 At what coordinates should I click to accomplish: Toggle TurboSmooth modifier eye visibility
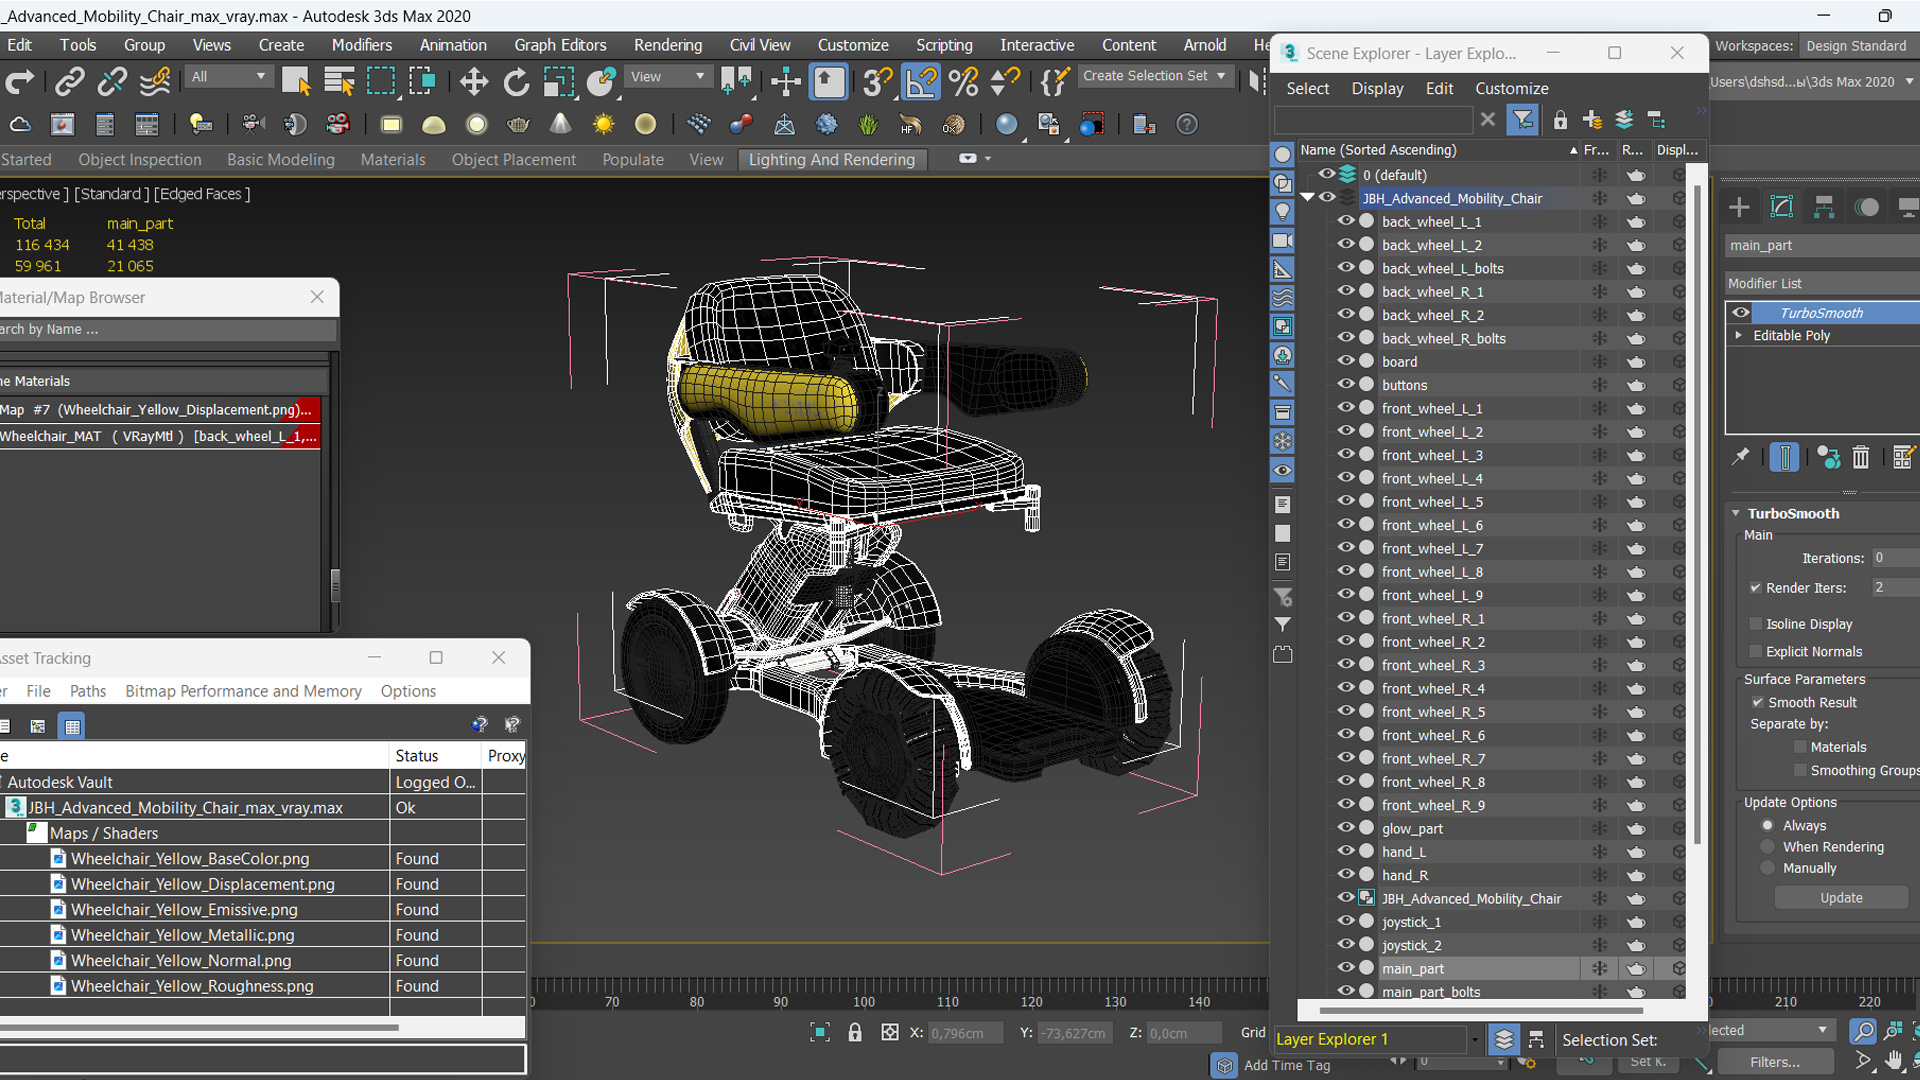1741,313
